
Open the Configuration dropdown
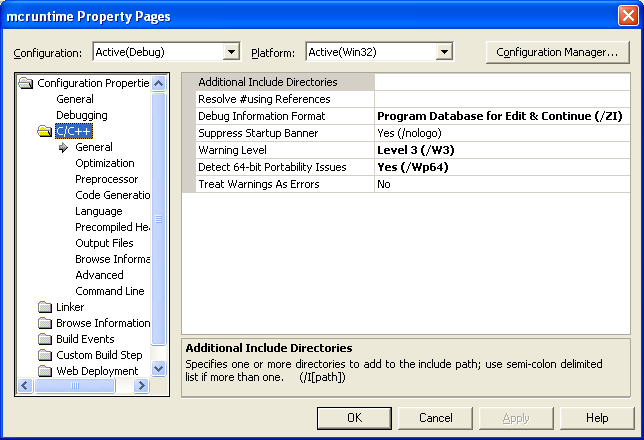pyautogui.click(x=232, y=52)
